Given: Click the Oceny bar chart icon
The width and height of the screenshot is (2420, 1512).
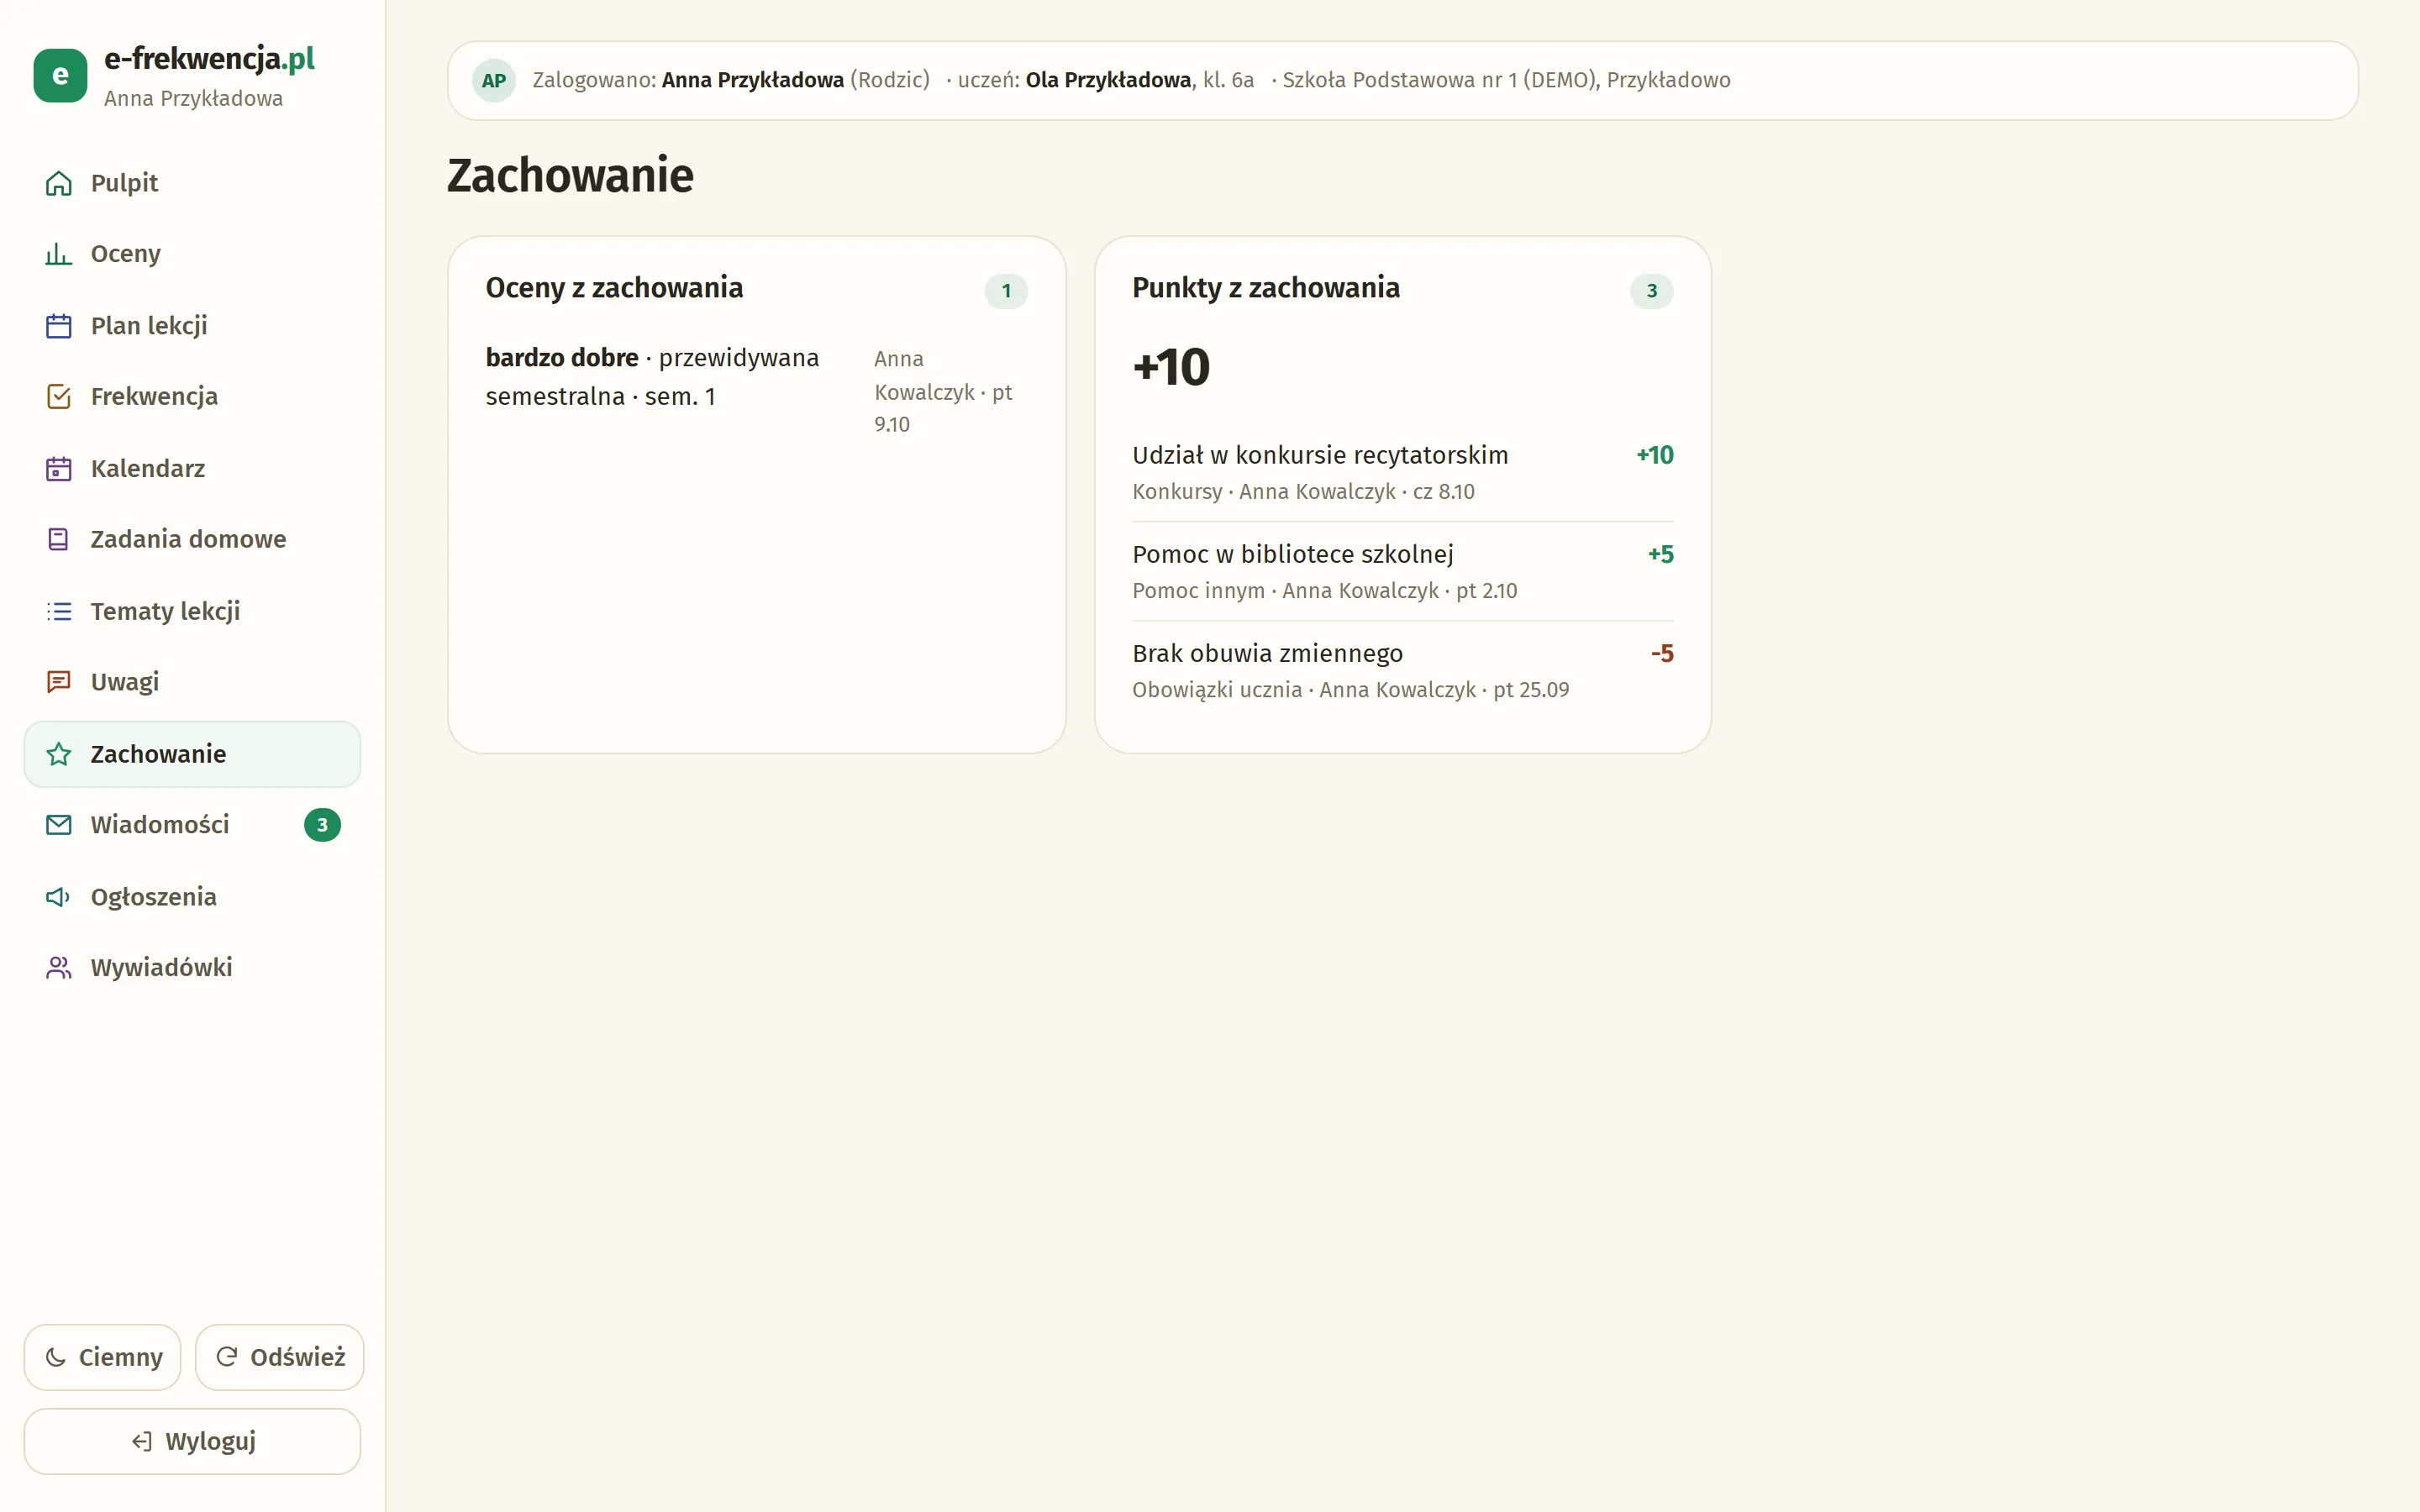Looking at the screenshot, I should tap(59, 254).
